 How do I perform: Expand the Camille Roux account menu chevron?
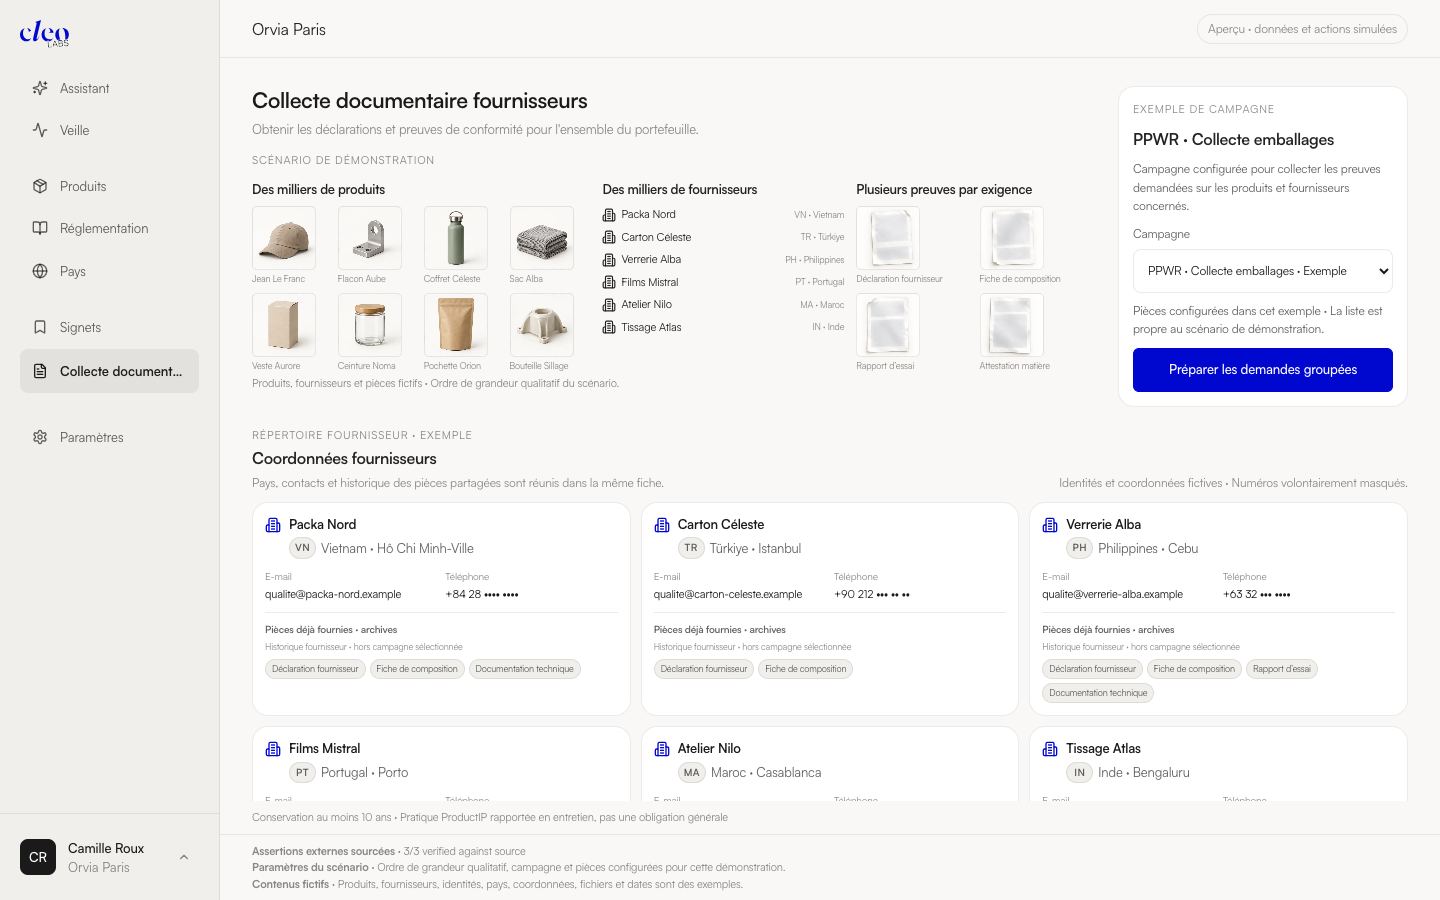pyautogui.click(x=184, y=857)
